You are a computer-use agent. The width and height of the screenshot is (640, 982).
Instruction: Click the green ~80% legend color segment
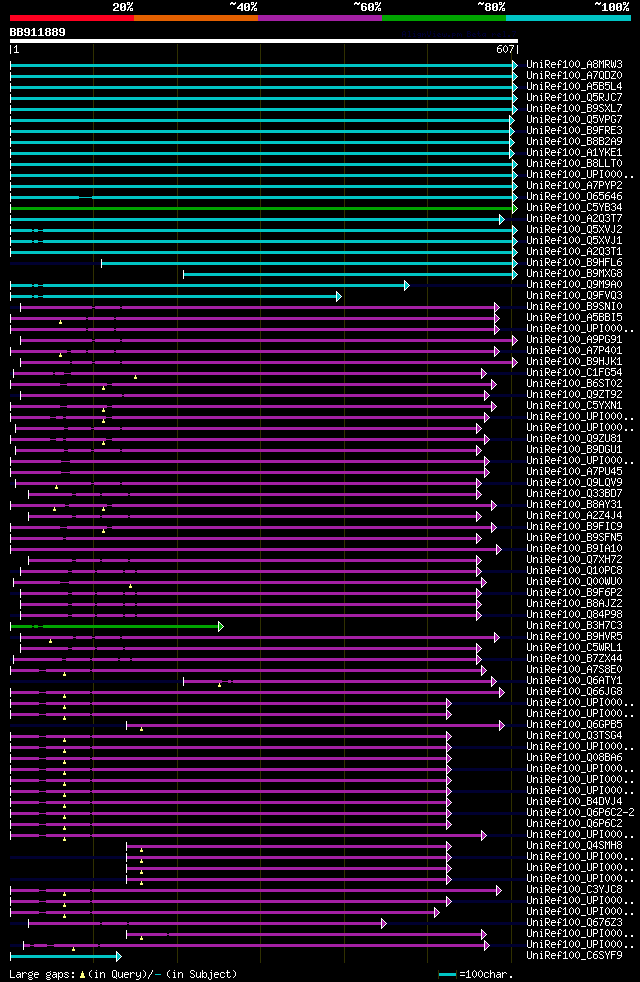[x=444, y=18]
